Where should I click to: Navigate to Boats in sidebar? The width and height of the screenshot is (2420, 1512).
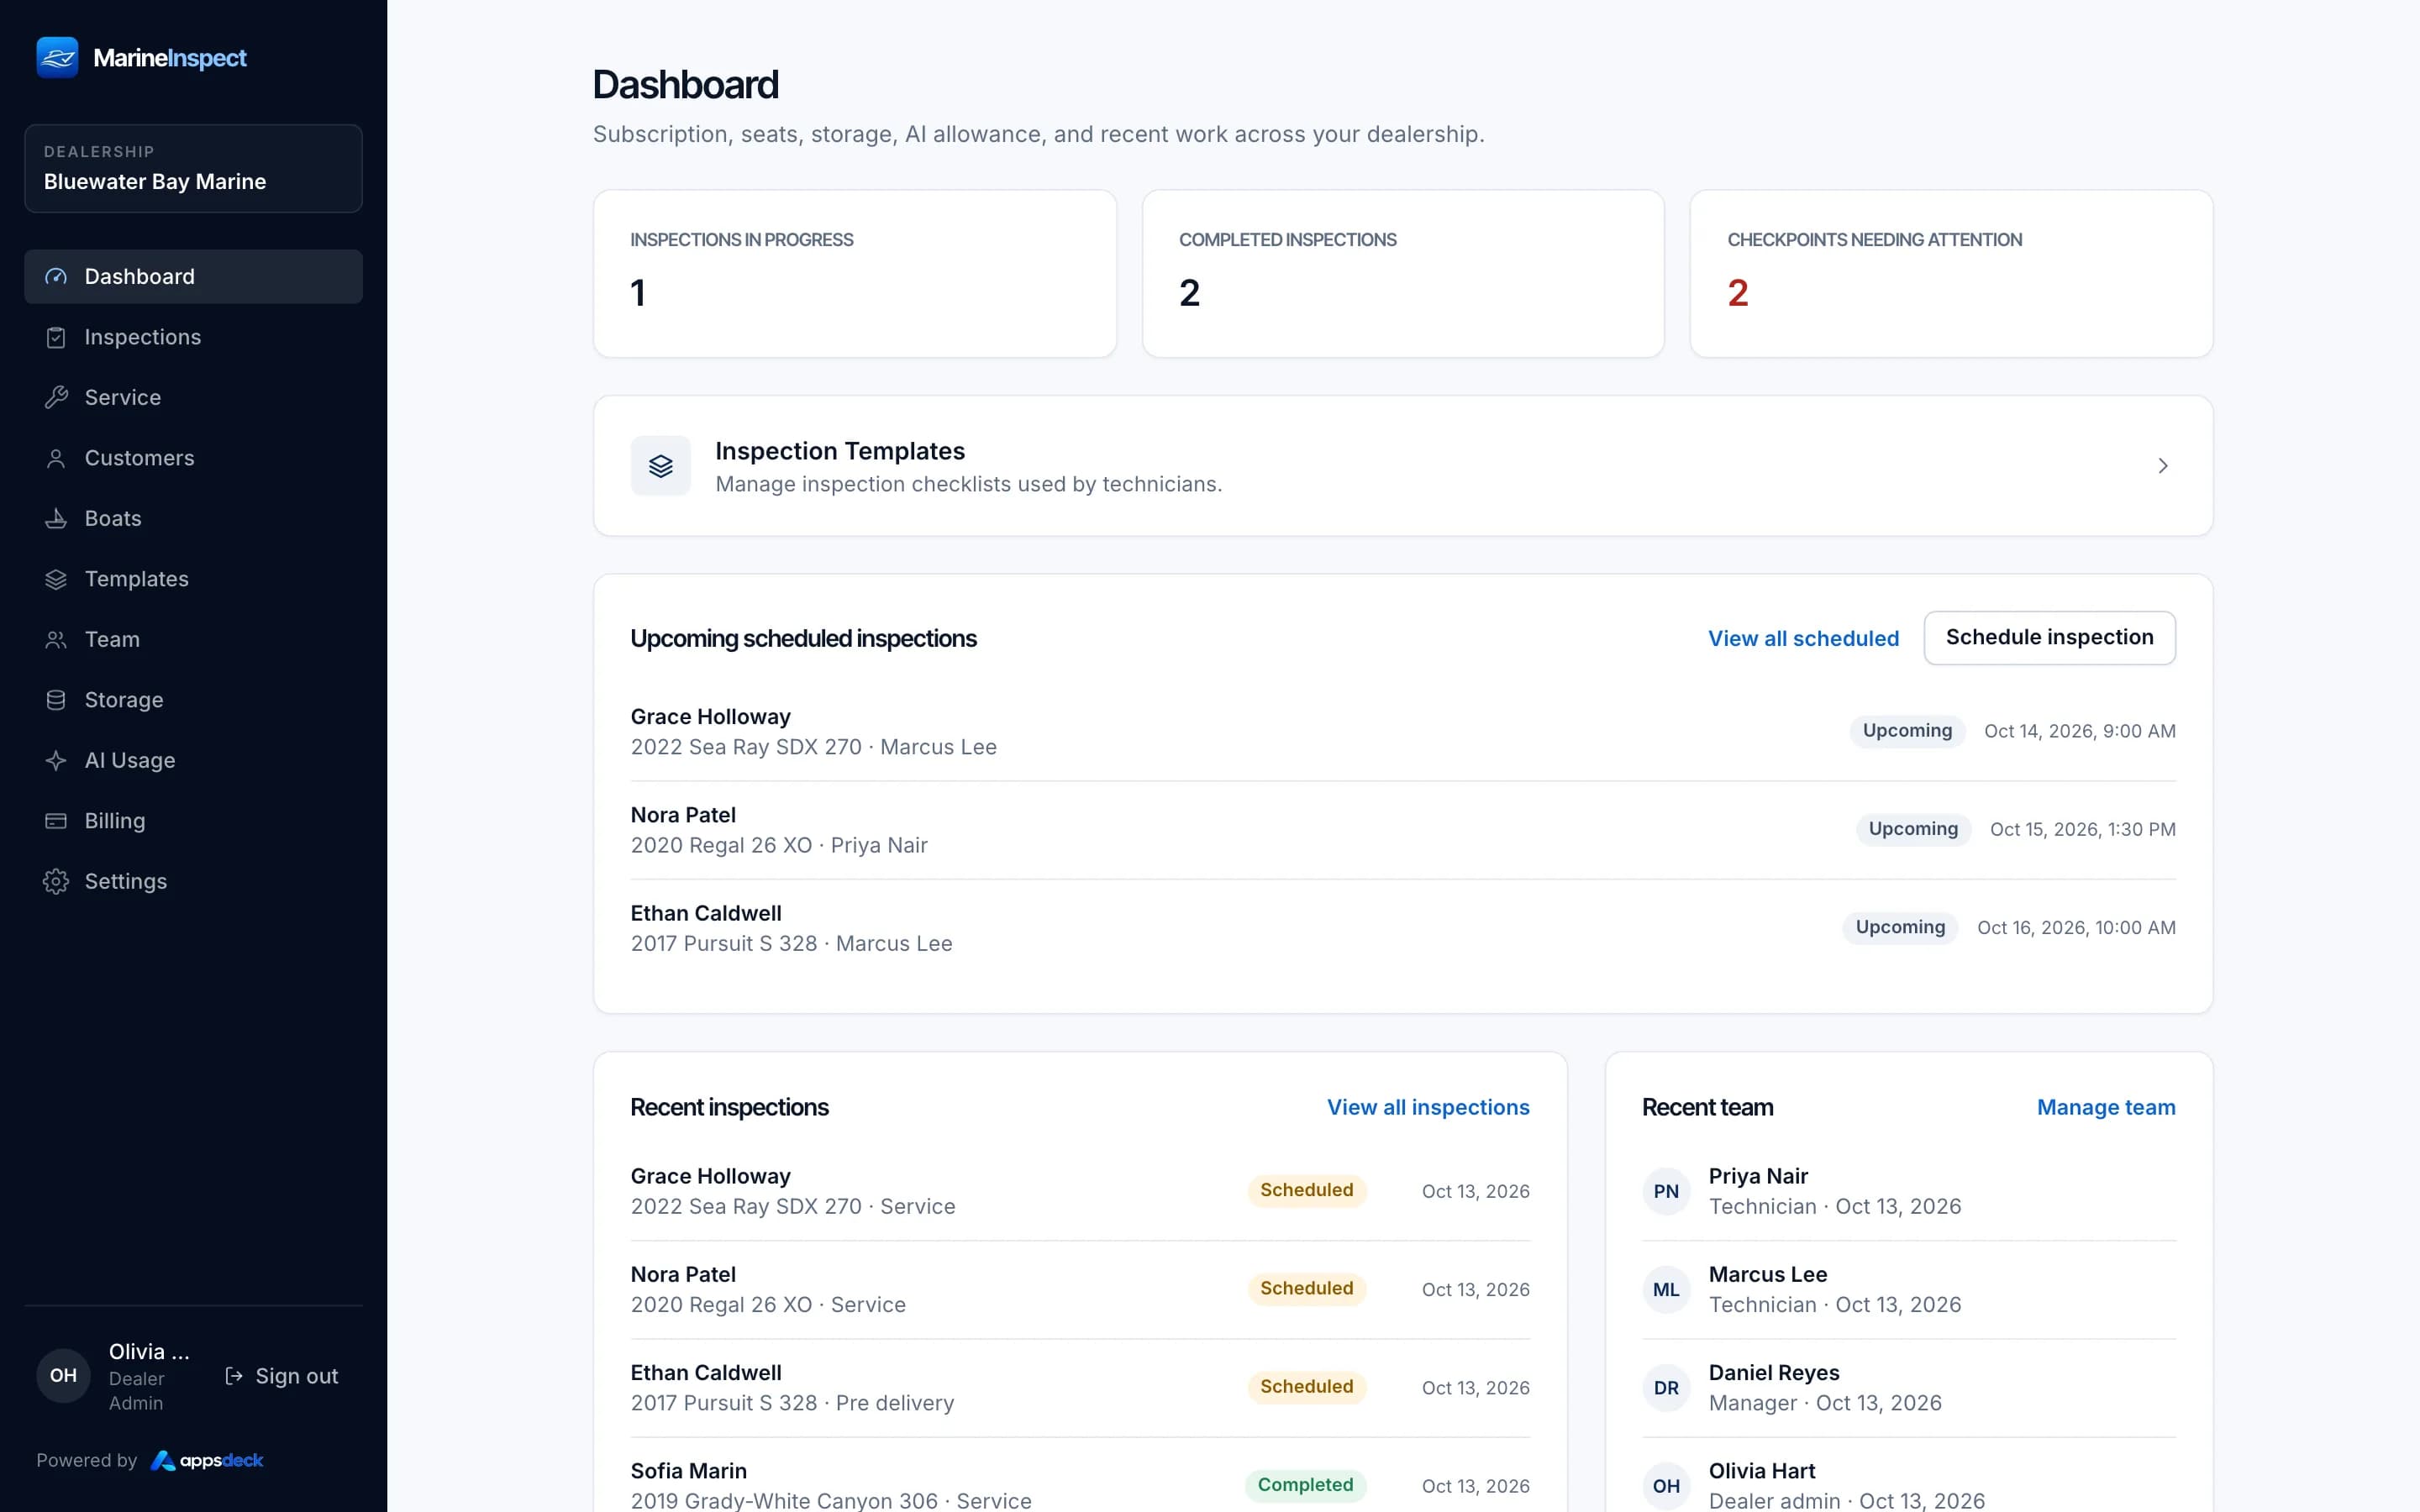pos(193,519)
